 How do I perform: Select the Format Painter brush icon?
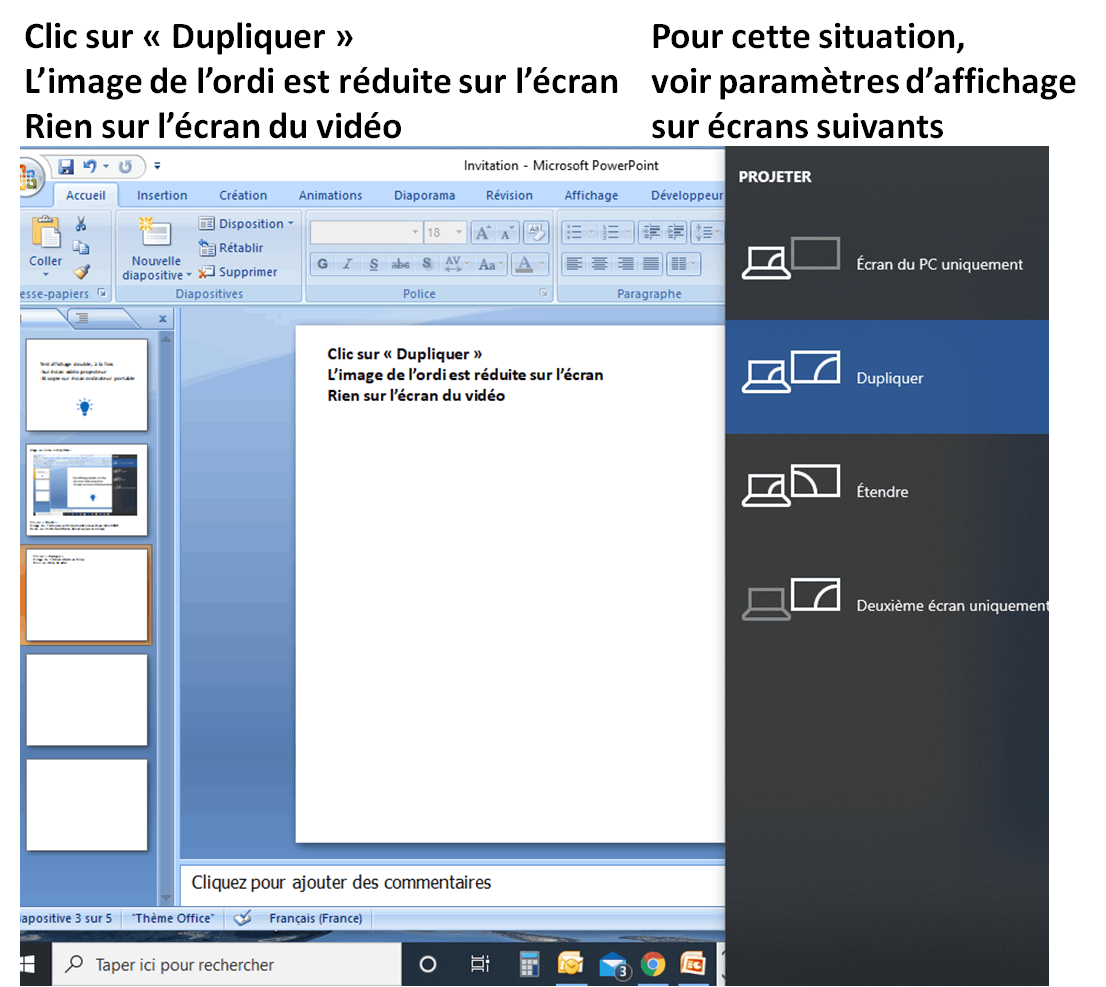click(82, 272)
